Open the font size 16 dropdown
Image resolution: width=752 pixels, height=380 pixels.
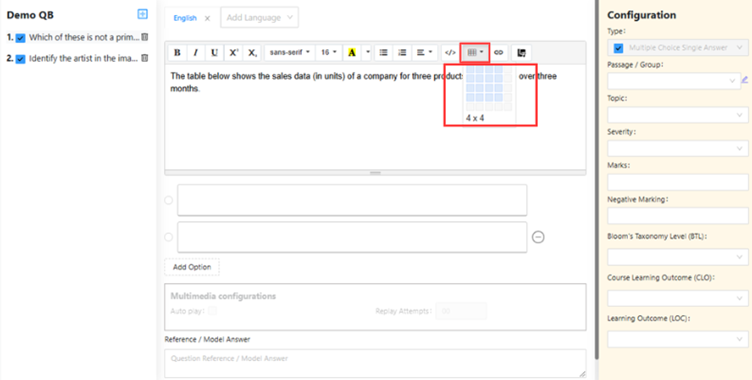coord(329,53)
